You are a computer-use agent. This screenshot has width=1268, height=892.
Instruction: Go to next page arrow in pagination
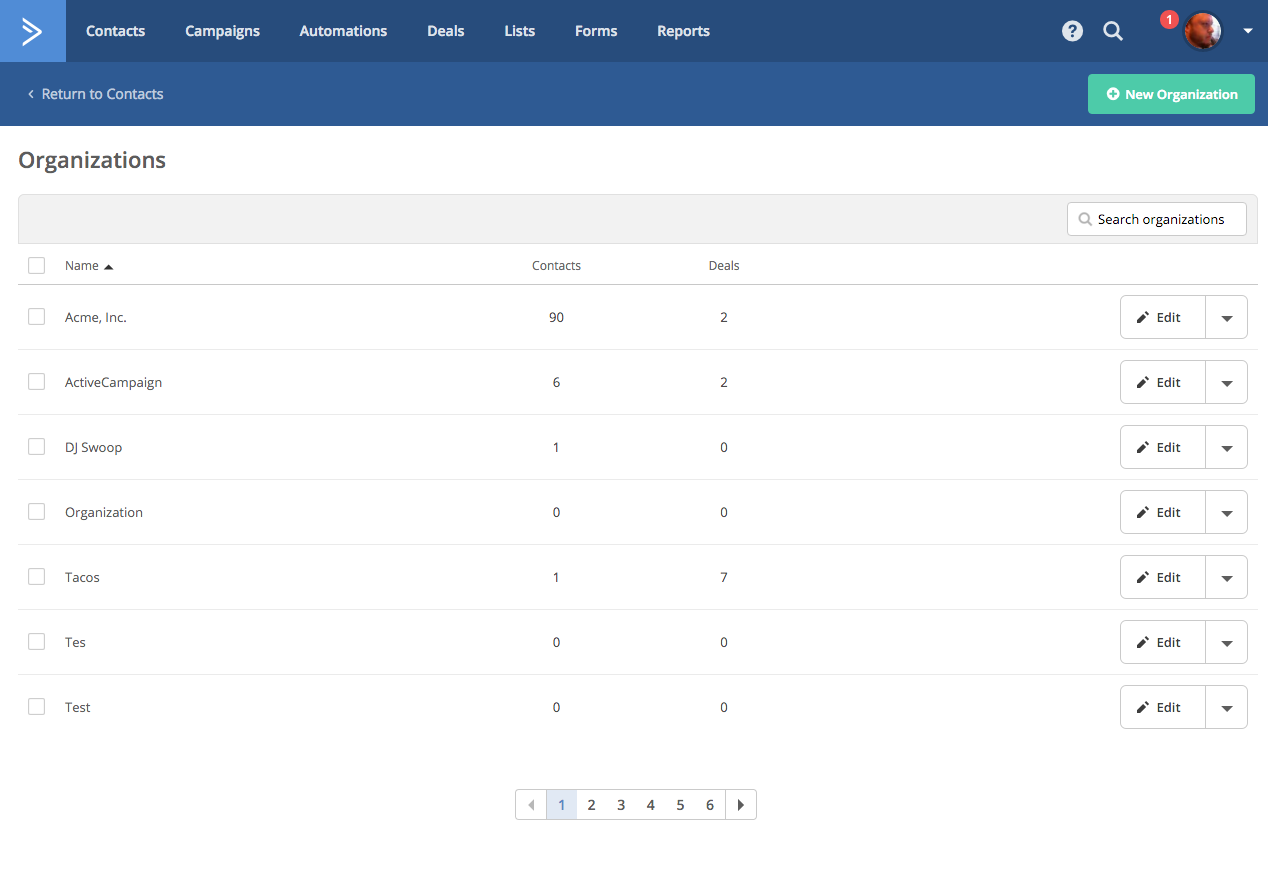point(741,805)
